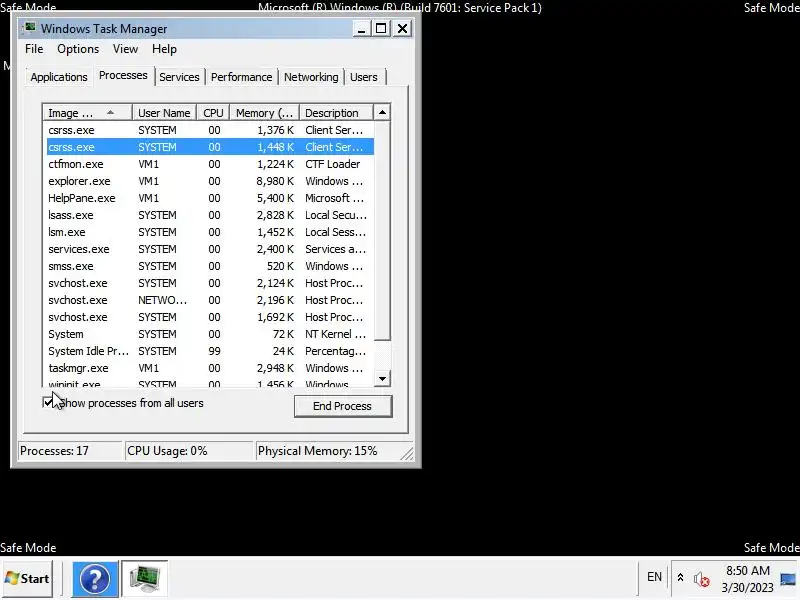This screenshot has height=600, width=800.
Task: Open the File menu
Action: [x=34, y=49]
